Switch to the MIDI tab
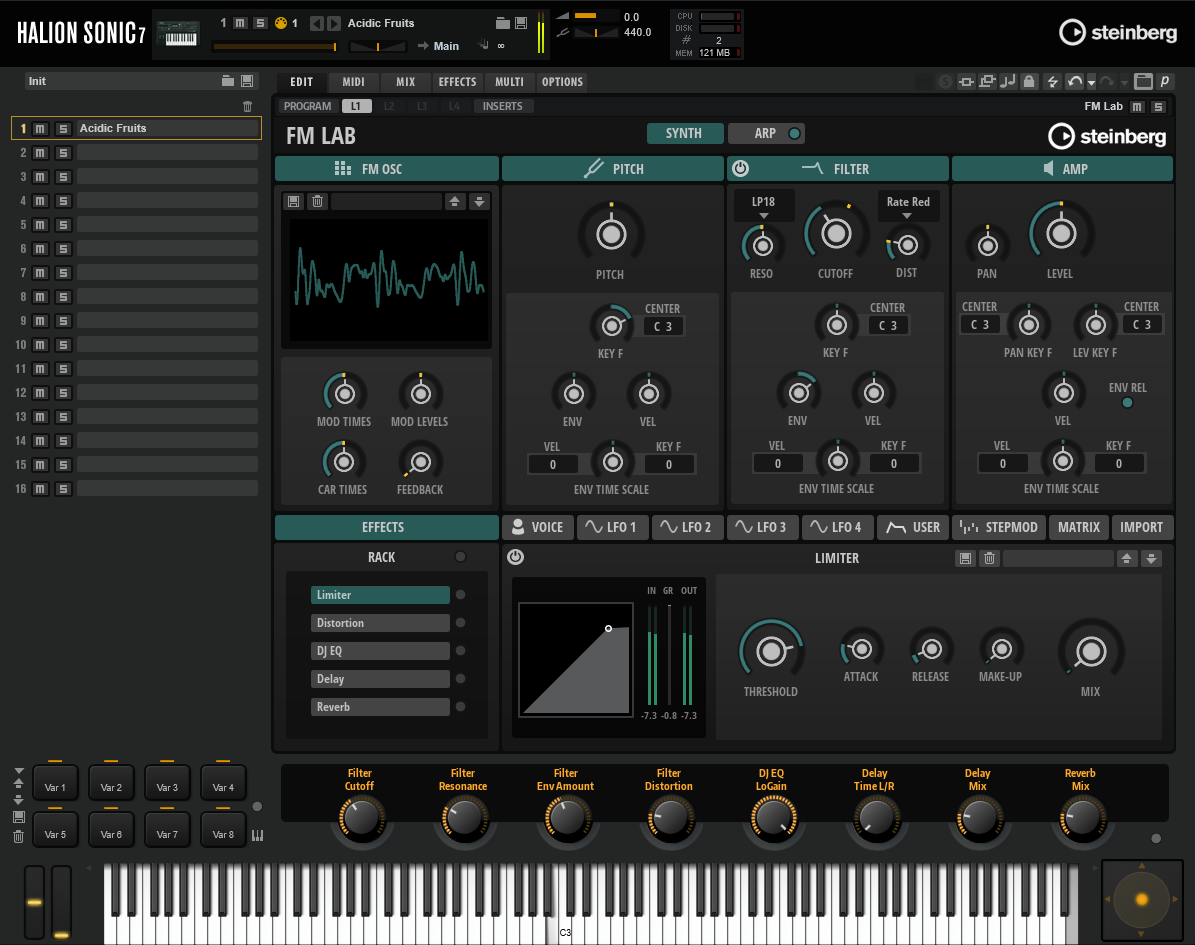Viewport: 1195px width, 945px height. (353, 82)
